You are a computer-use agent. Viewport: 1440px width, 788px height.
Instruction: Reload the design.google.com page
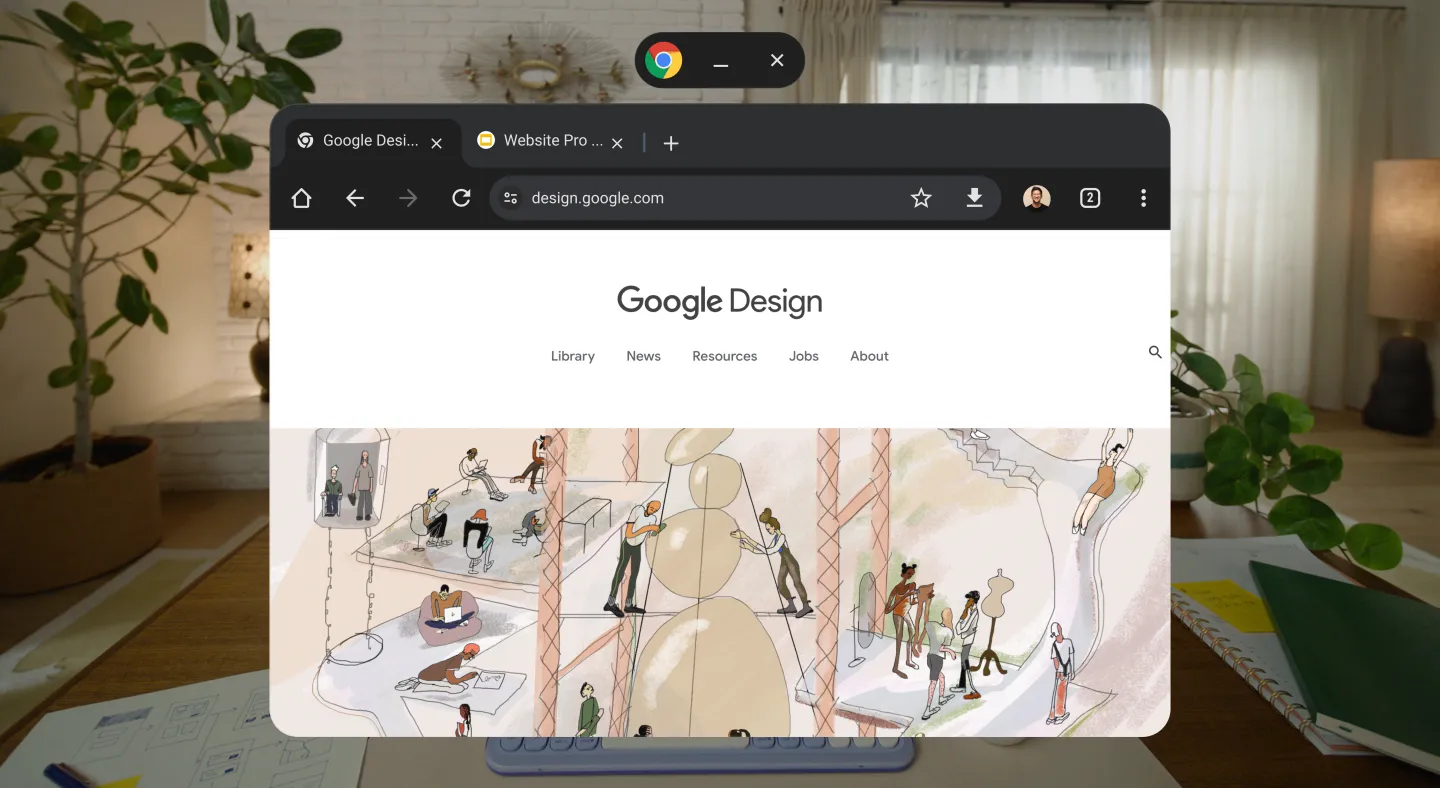click(461, 198)
